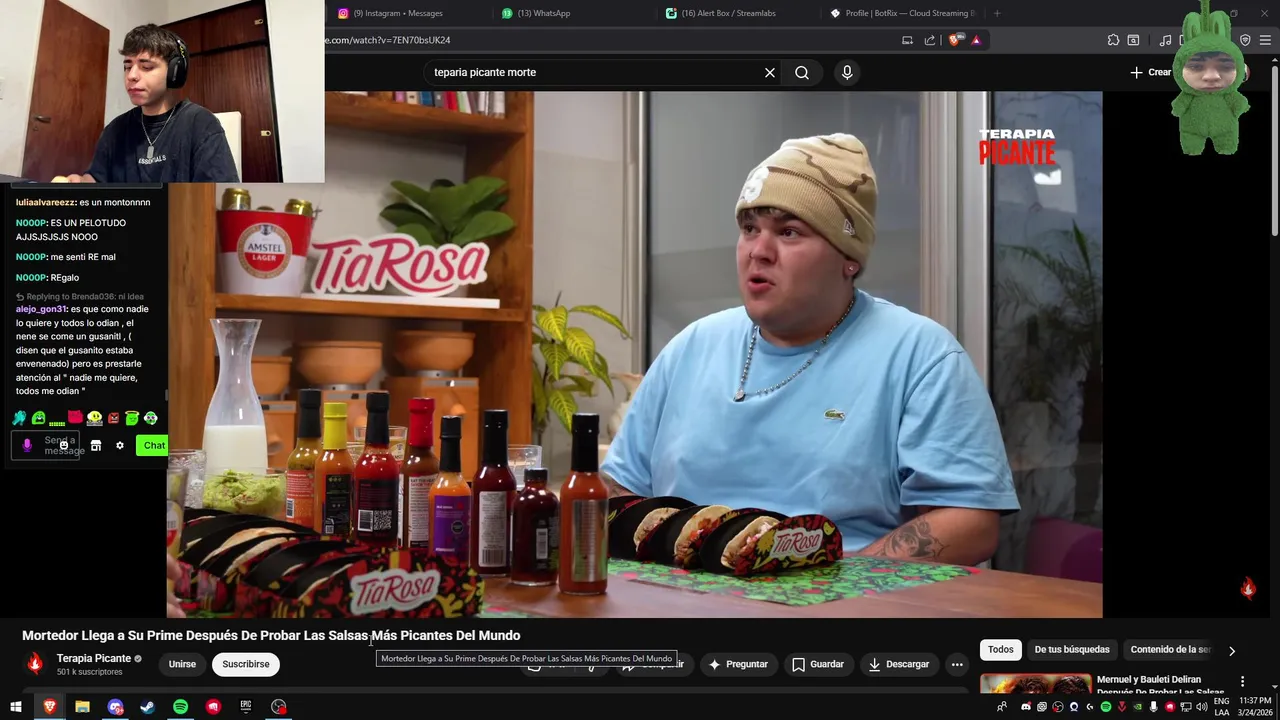Clear the YouTube search box text
This screenshot has height=720, width=1280.
tap(770, 72)
